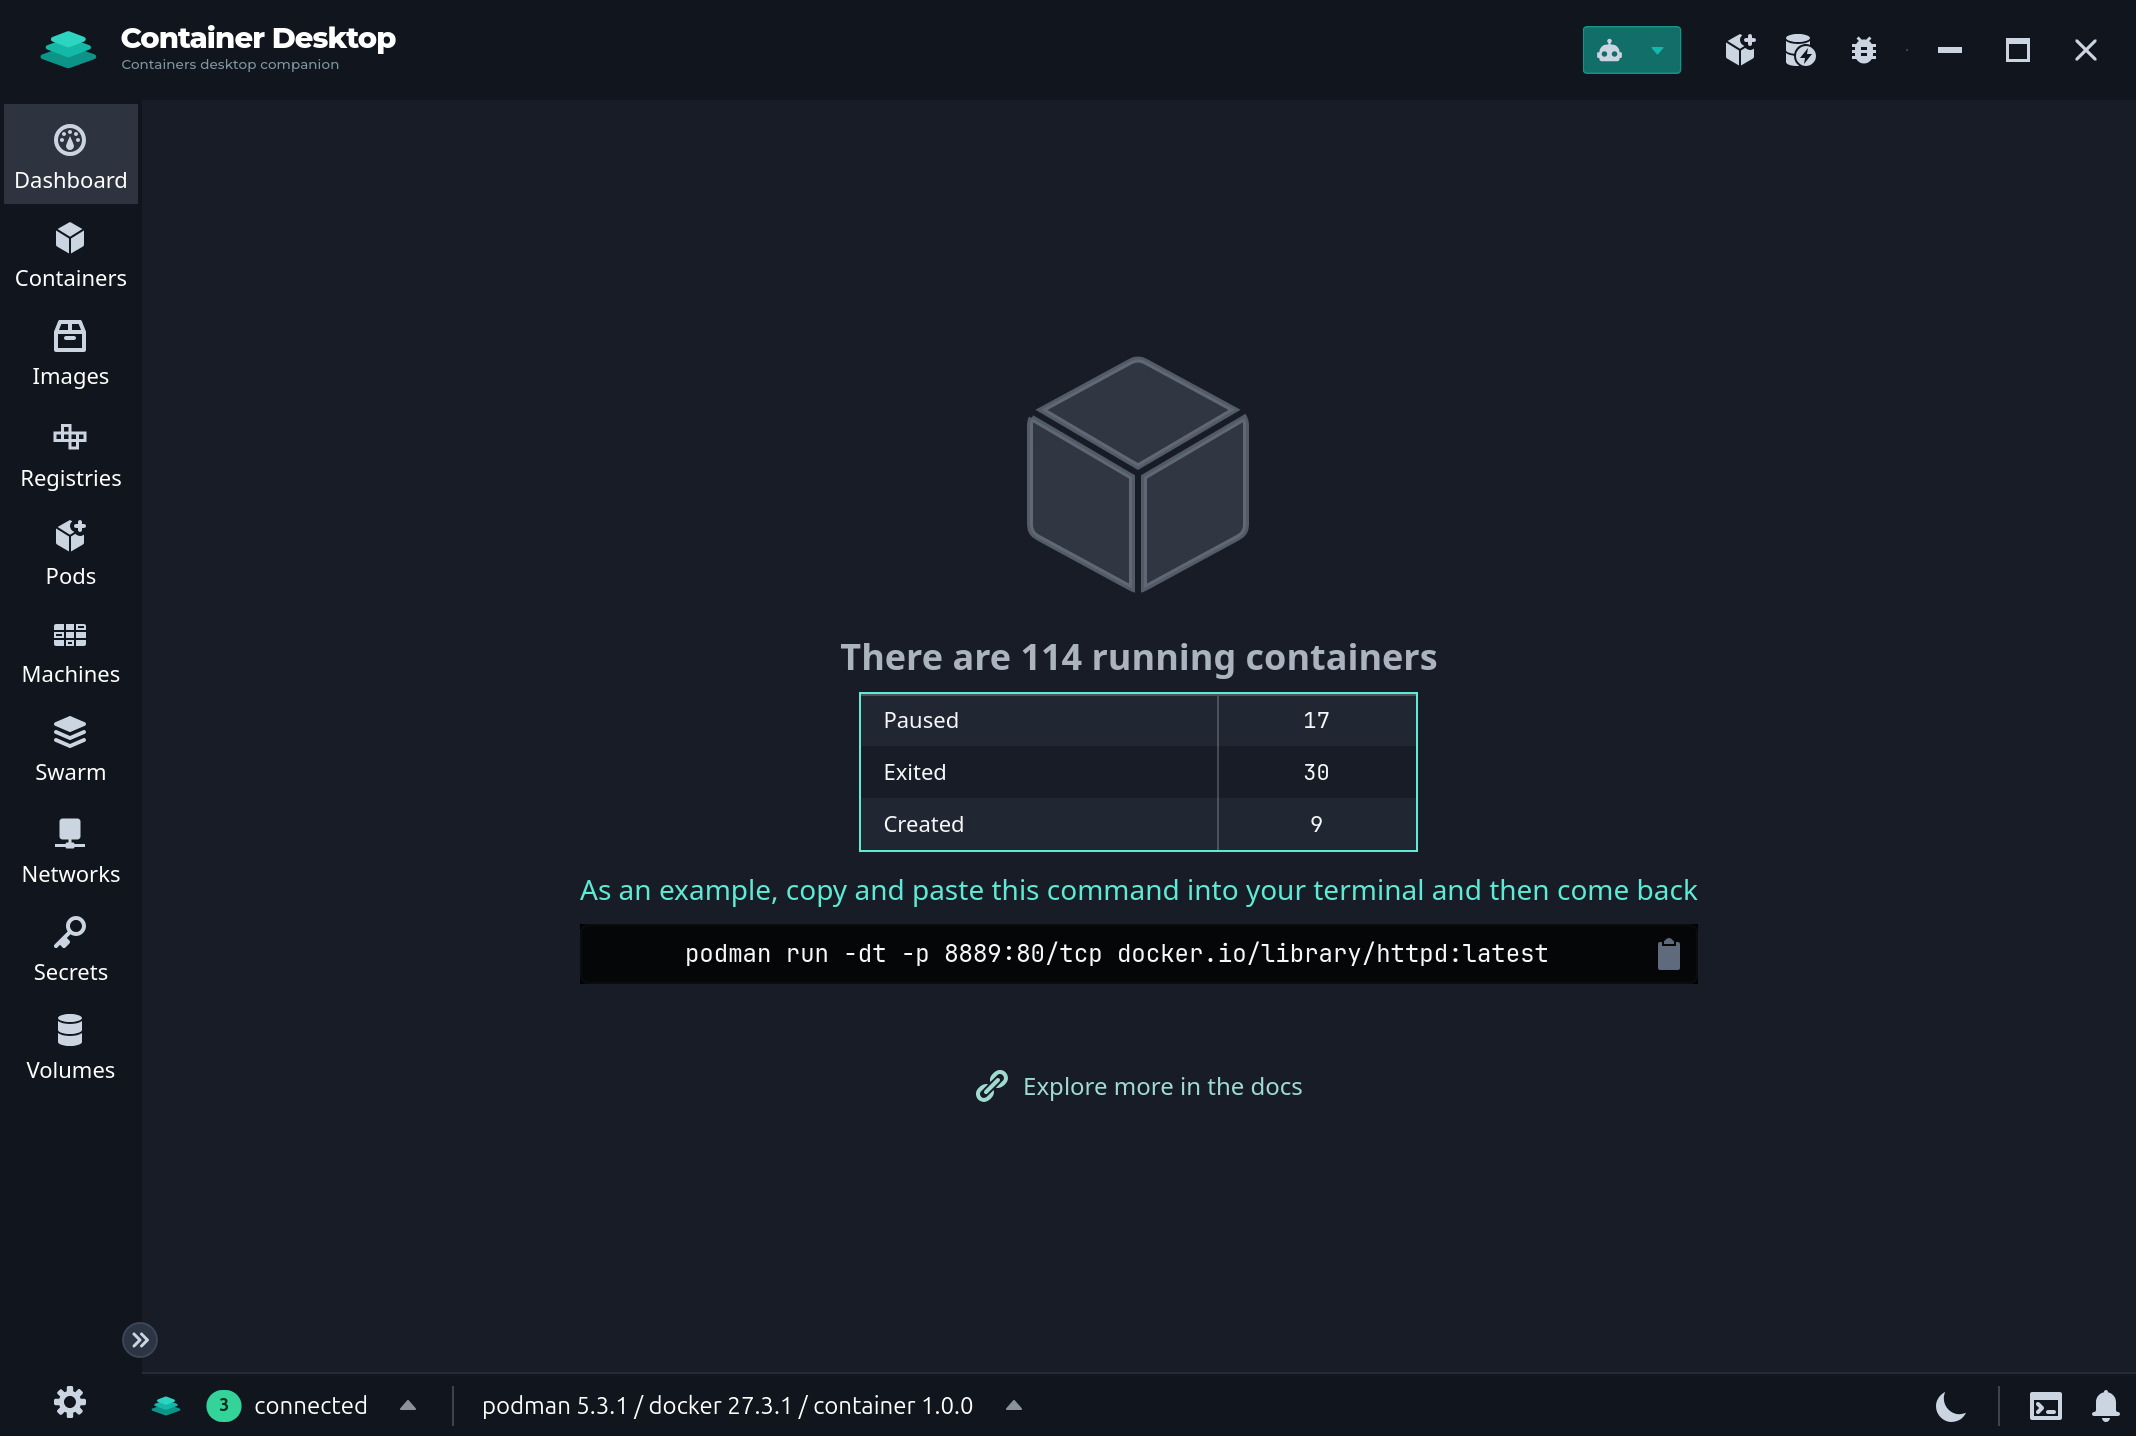Open the Dashboard section
The height and width of the screenshot is (1436, 2136).
tap(70, 155)
